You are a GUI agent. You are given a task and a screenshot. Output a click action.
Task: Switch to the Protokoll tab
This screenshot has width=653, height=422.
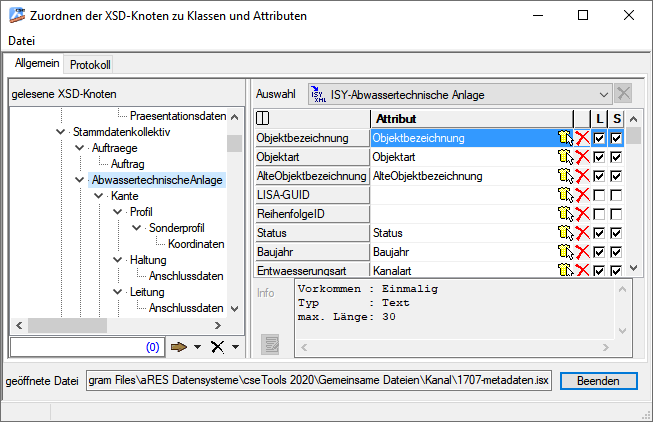(90, 64)
